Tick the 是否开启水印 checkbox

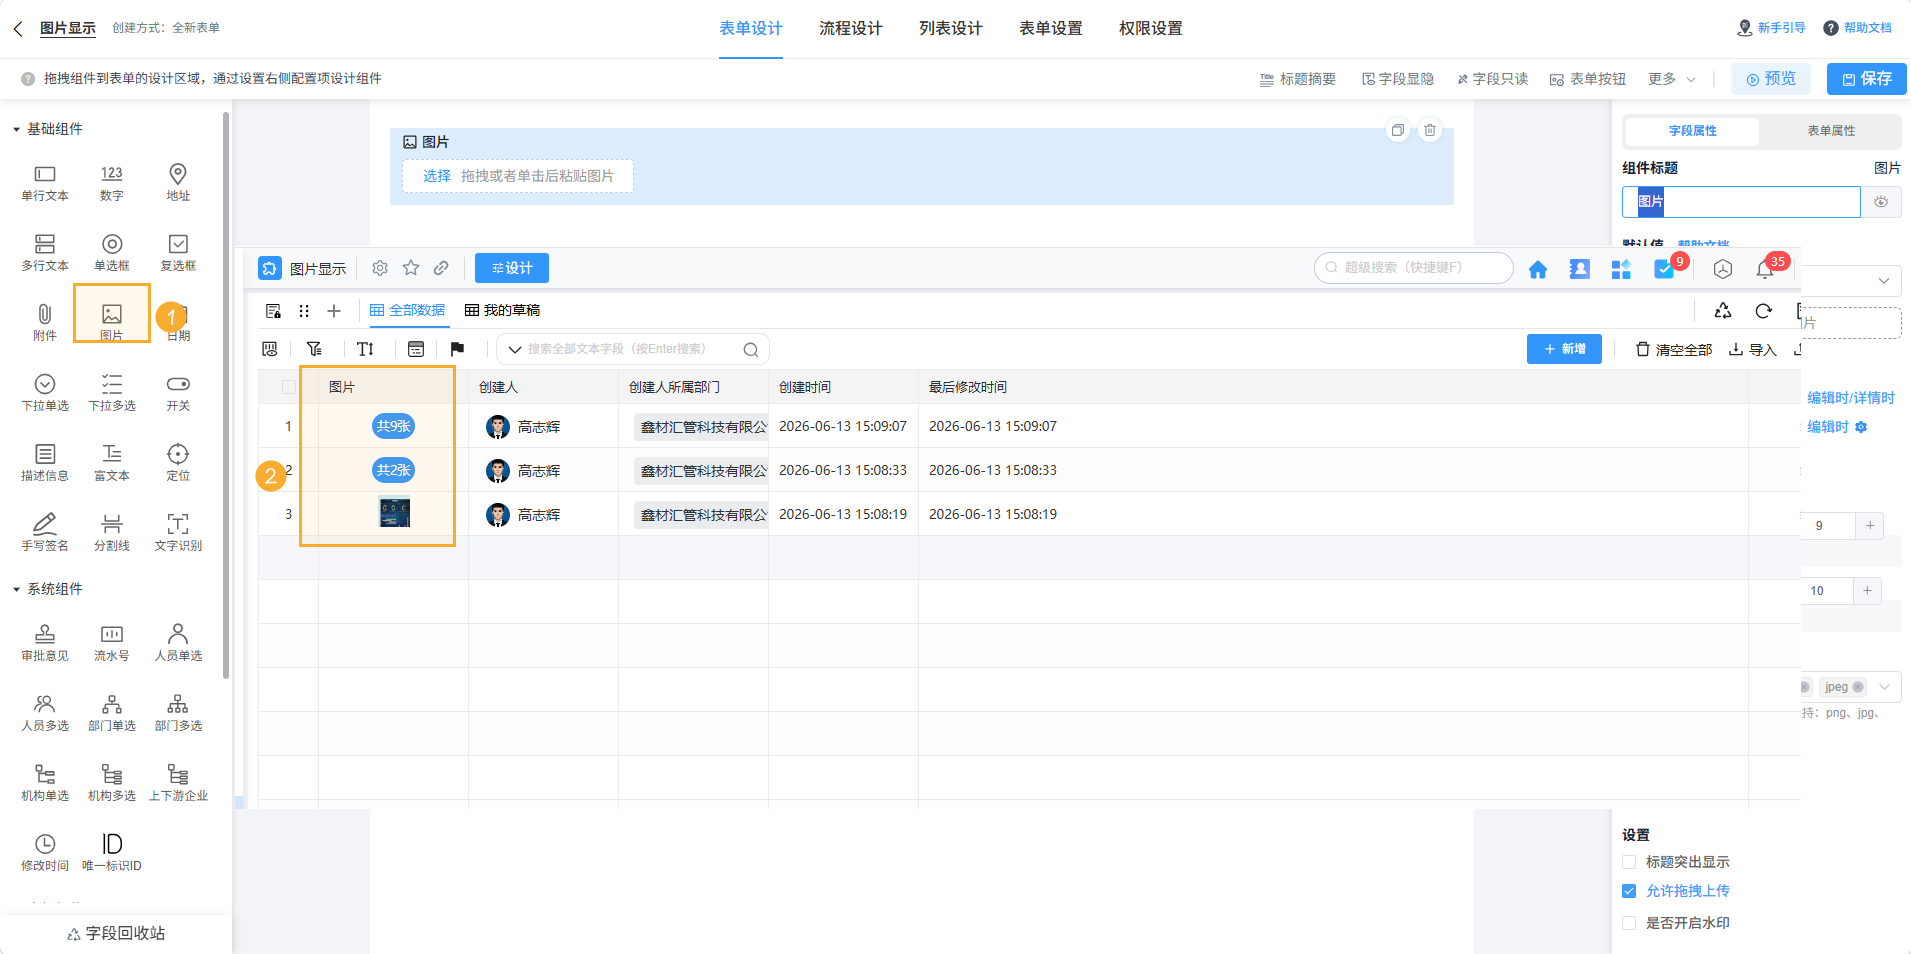coord(1629,923)
